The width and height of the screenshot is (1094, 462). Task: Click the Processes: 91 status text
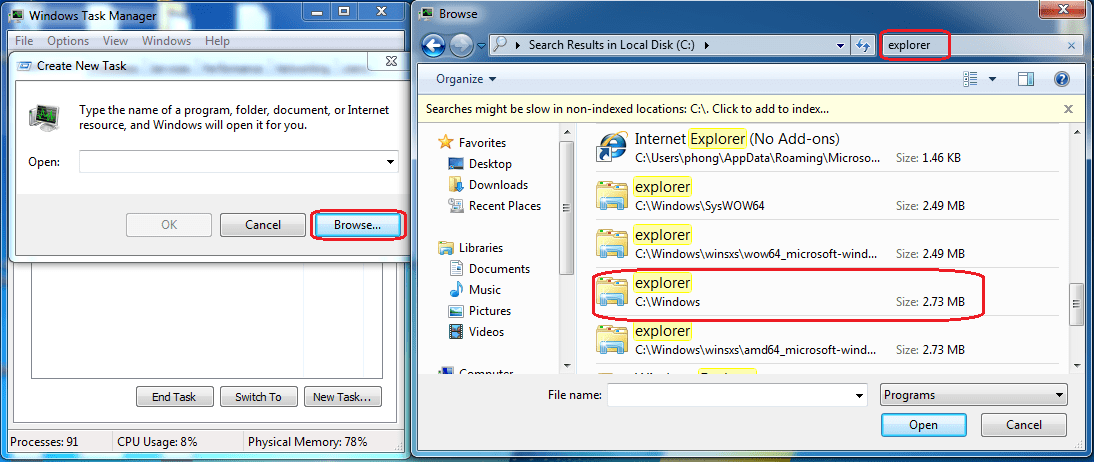[x=44, y=442]
